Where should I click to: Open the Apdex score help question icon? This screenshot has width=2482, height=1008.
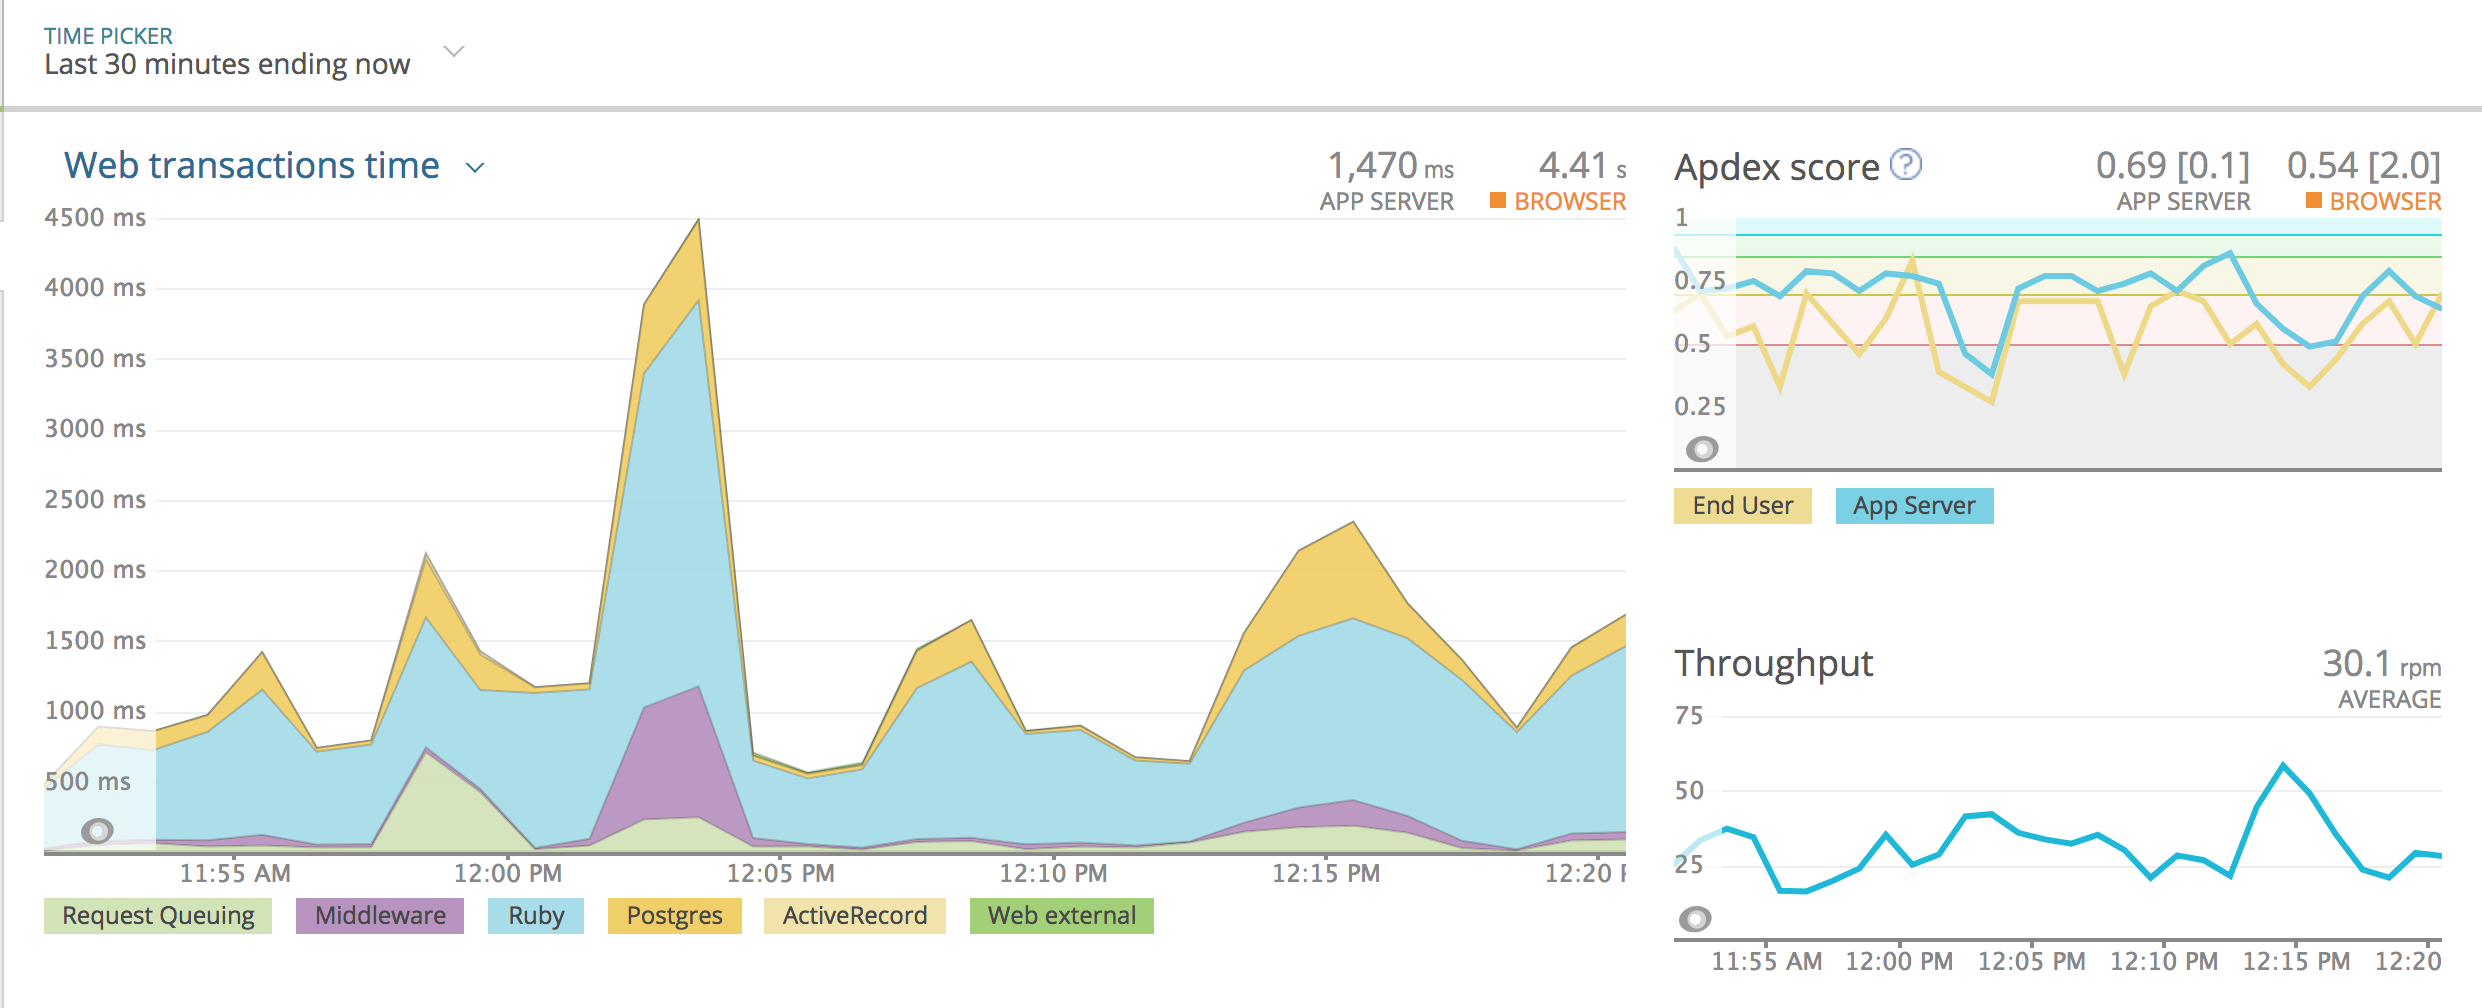[x=1907, y=164]
